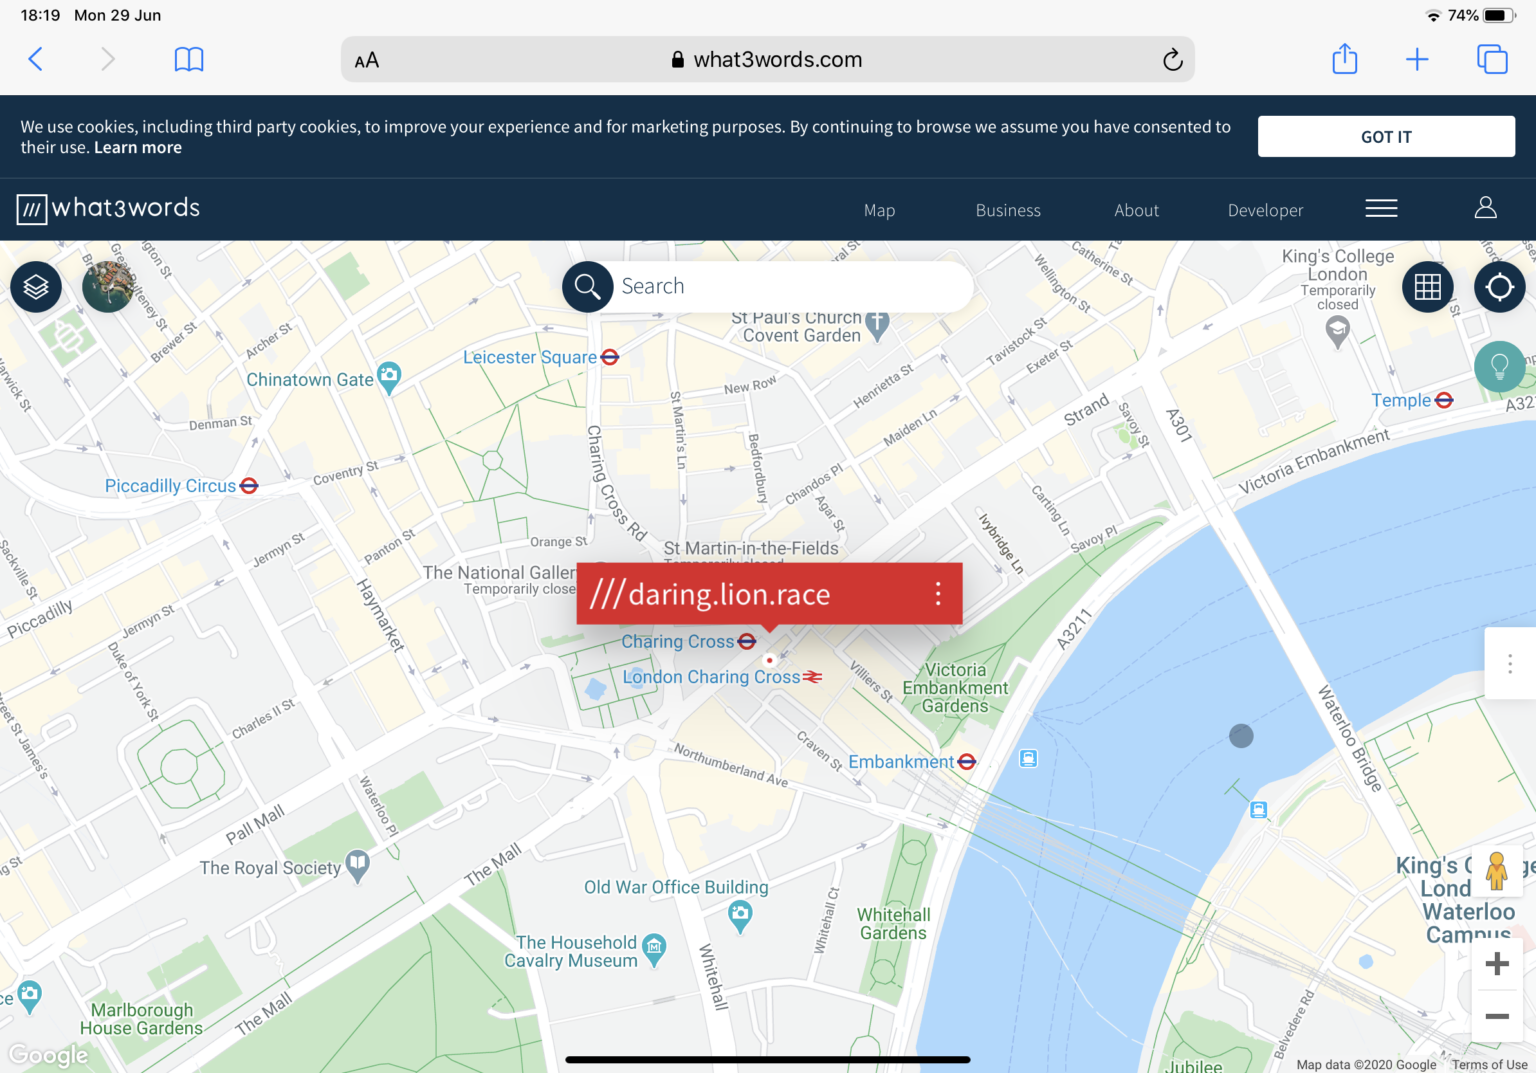Open the Safari share sheet
1536x1073 pixels.
(x=1344, y=59)
